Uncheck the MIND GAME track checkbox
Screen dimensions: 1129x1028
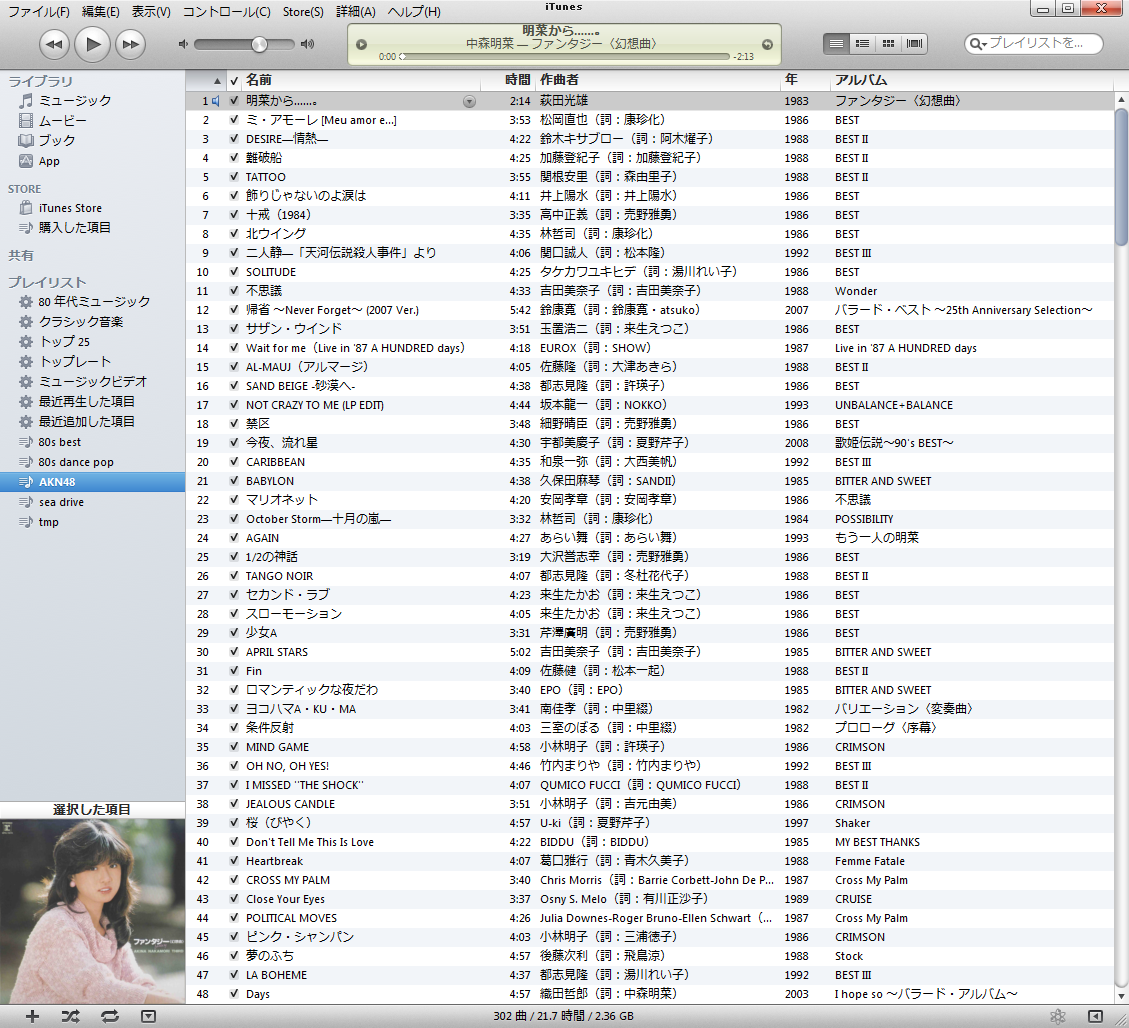click(x=234, y=747)
